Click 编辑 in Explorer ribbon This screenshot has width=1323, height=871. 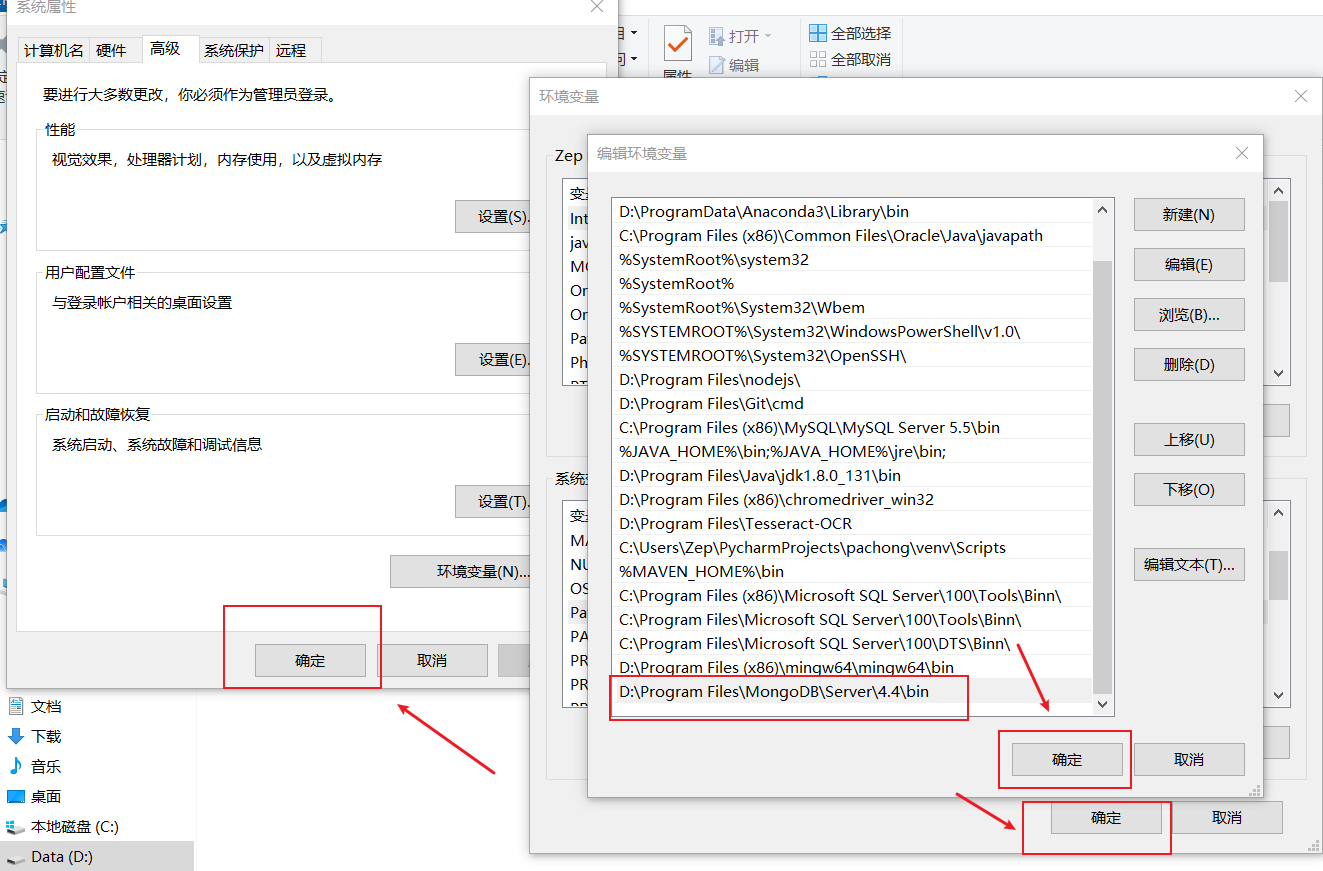click(x=734, y=65)
